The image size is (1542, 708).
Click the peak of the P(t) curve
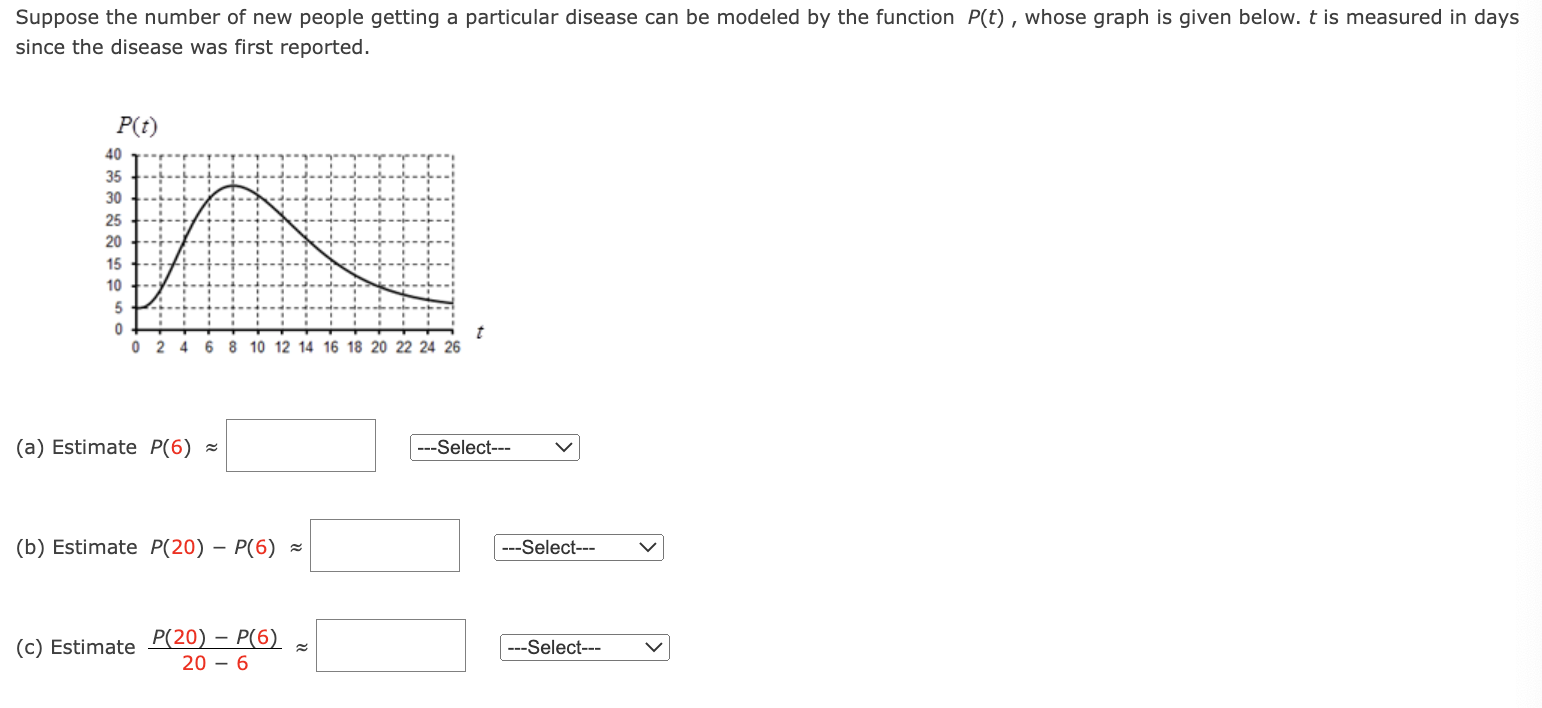tap(235, 185)
